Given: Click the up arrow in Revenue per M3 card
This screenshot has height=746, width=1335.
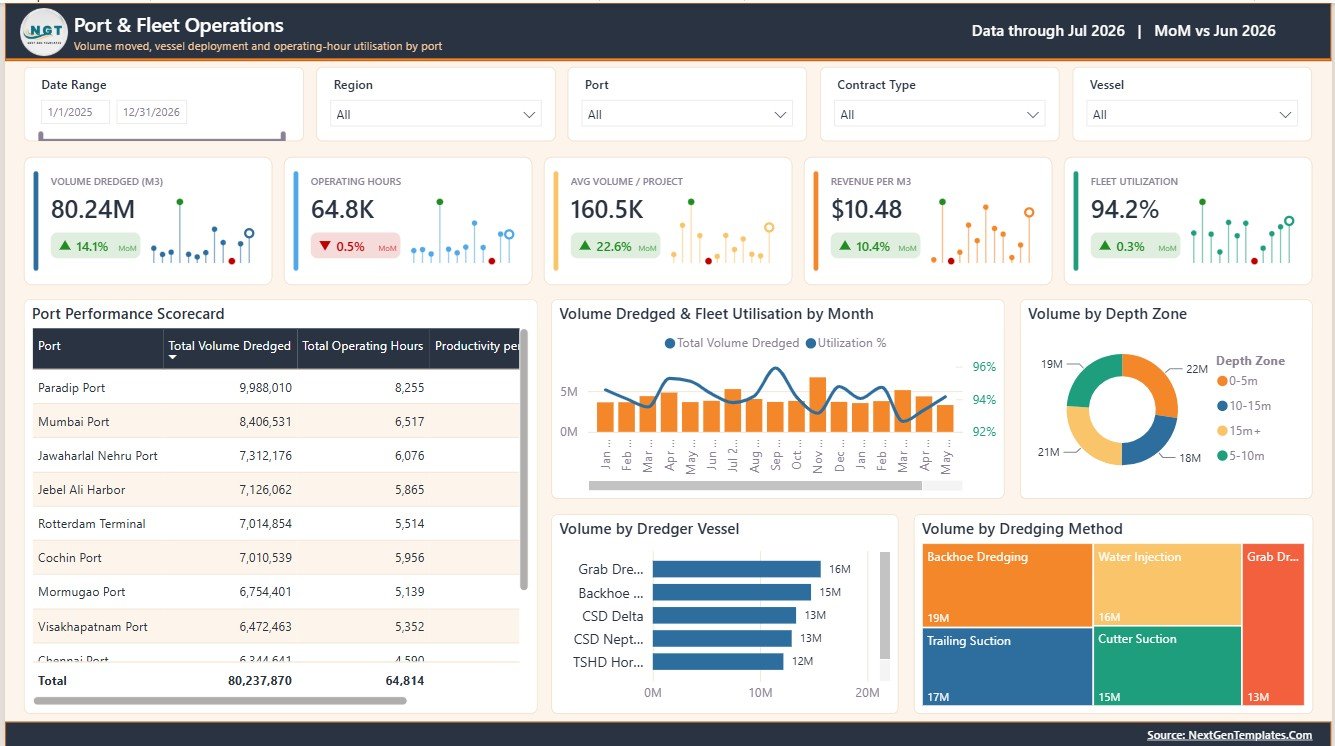Looking at the screenshot, I should pyautogui.click(x=845, y=246).
